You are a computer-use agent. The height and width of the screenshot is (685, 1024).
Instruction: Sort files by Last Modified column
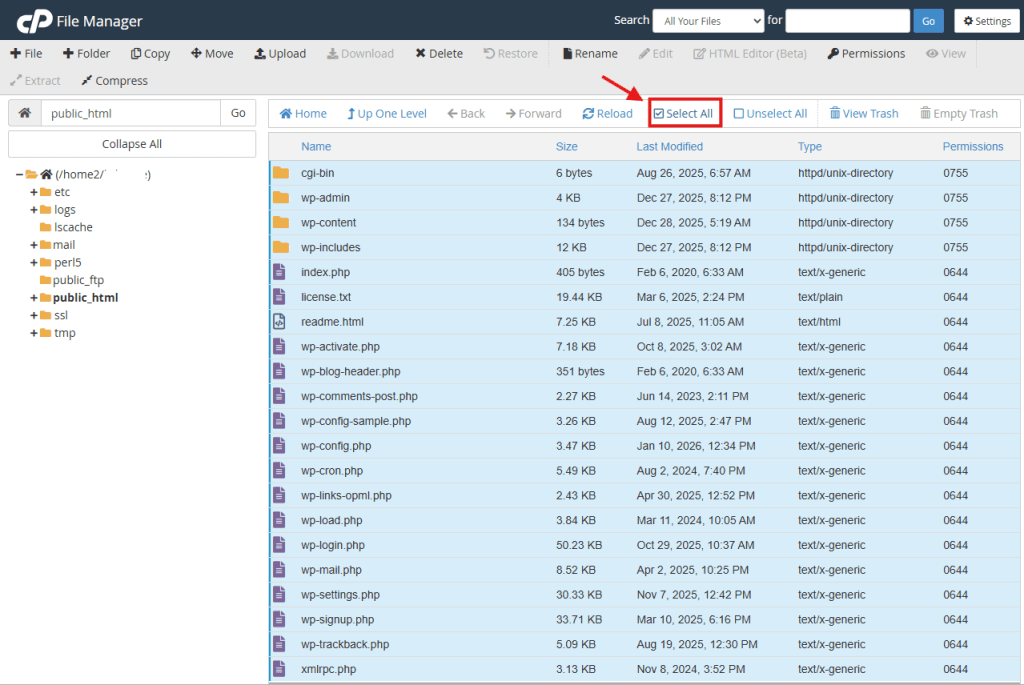tap(668, 147)
